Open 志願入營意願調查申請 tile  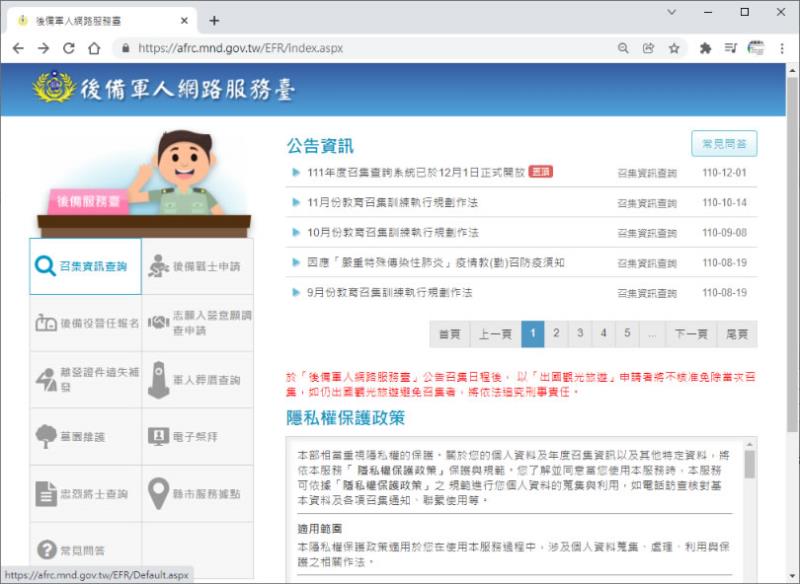(x=197, y=323)
